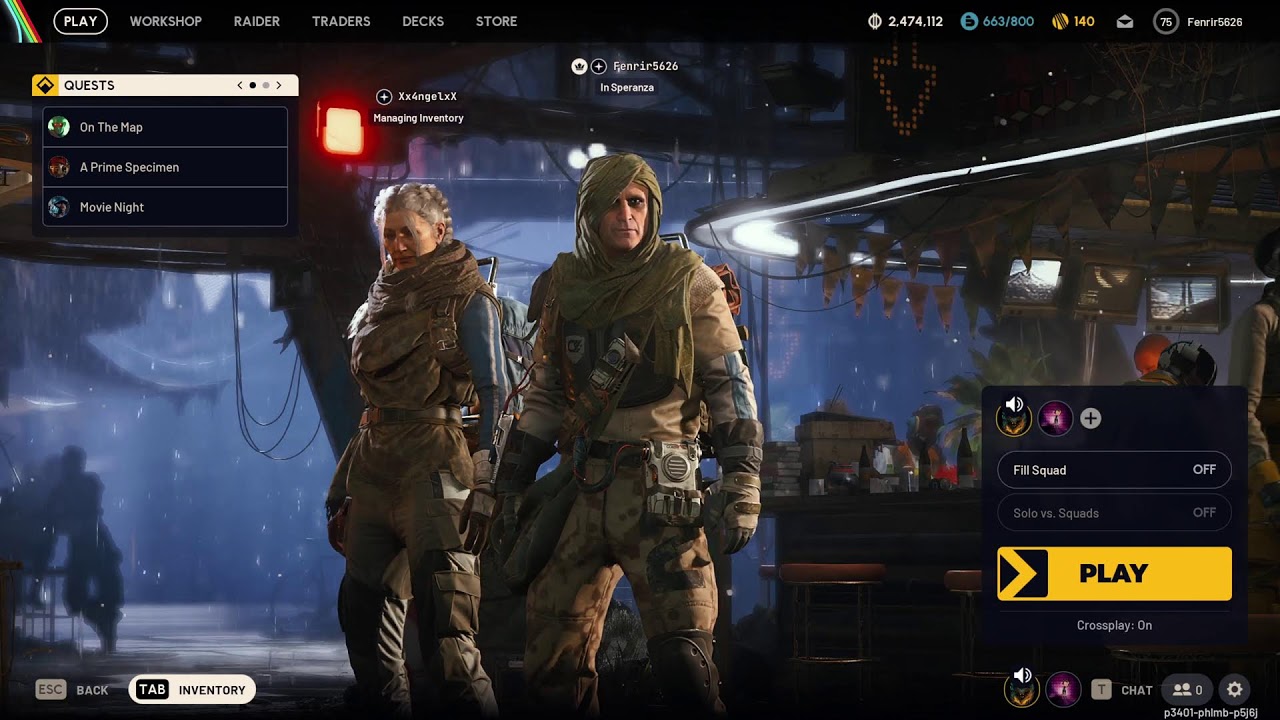The image size is (1280, 720).
Task: Open the Decks tab
Action: point(423,21)
